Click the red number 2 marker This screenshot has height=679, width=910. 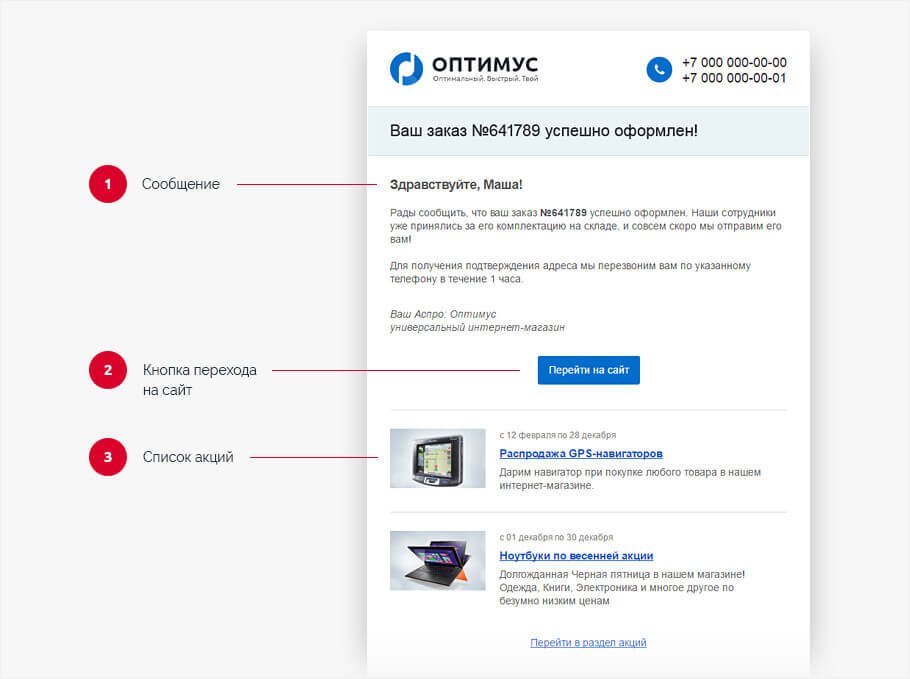pyautogui.click(x=108, y=370)
